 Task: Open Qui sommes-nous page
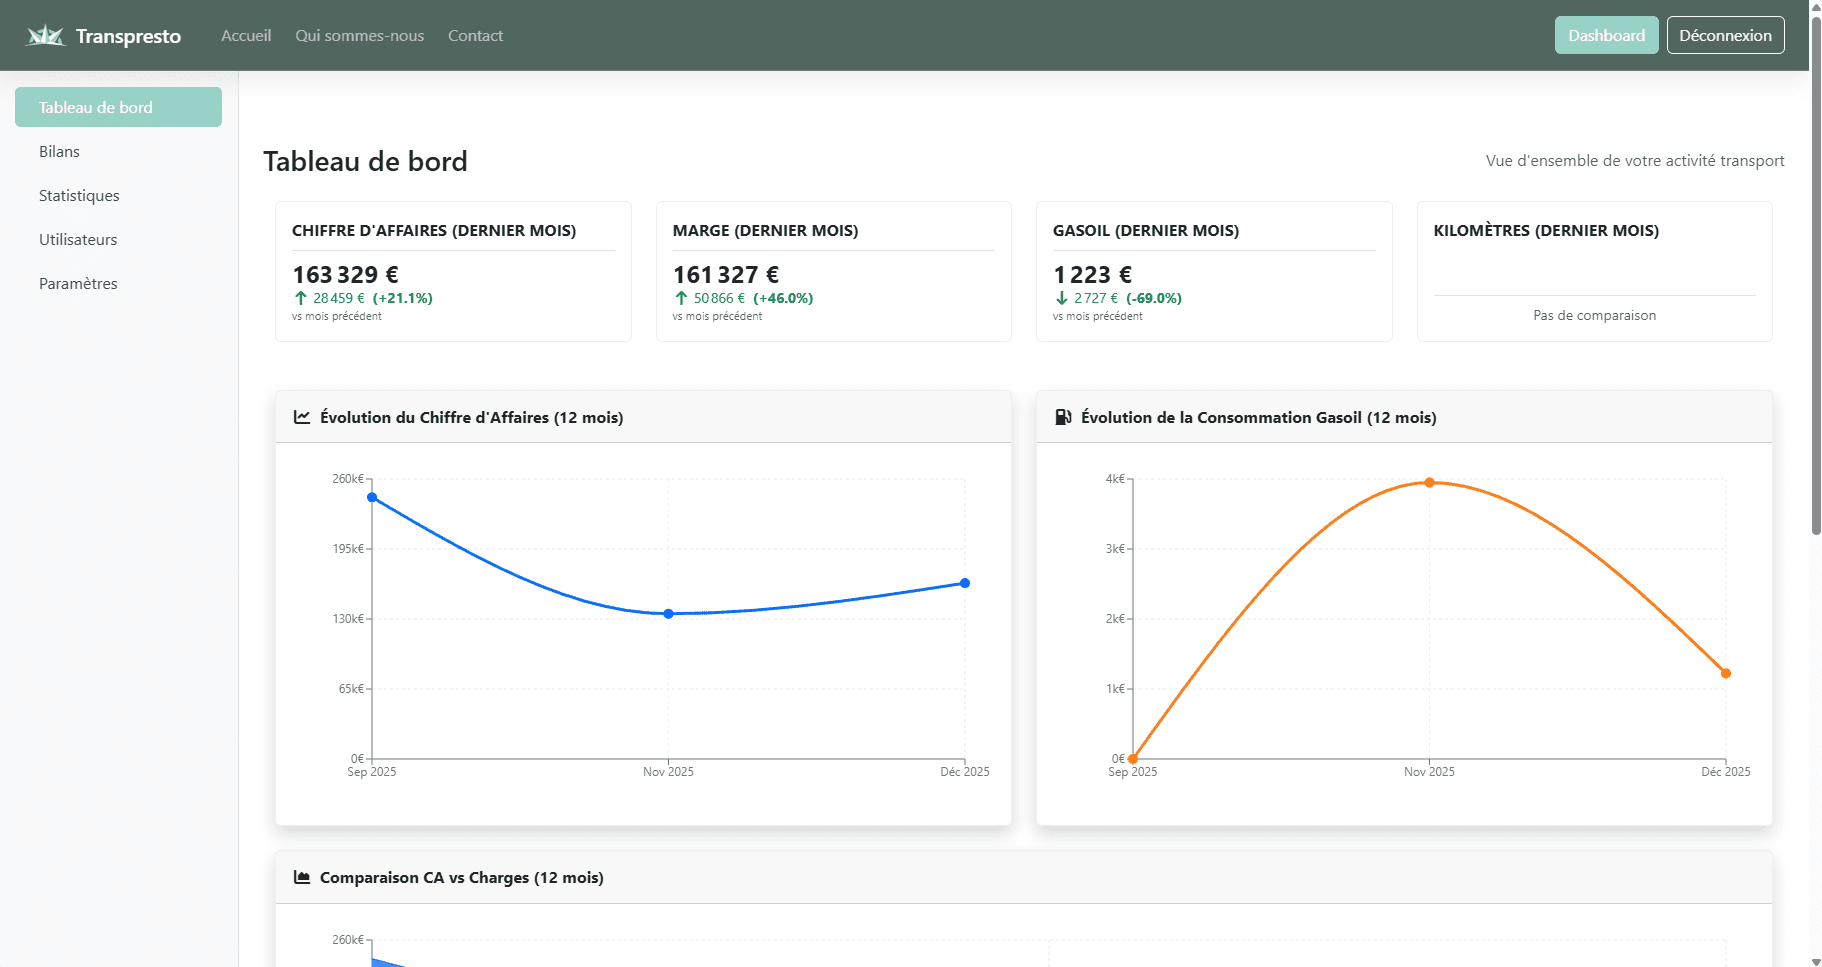[359, 36]
